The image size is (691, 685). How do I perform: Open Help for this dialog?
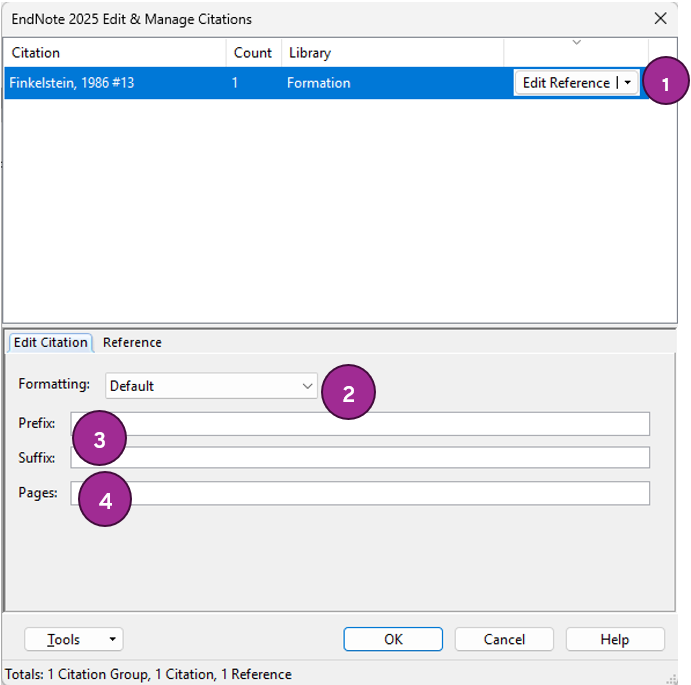[614, 639]
